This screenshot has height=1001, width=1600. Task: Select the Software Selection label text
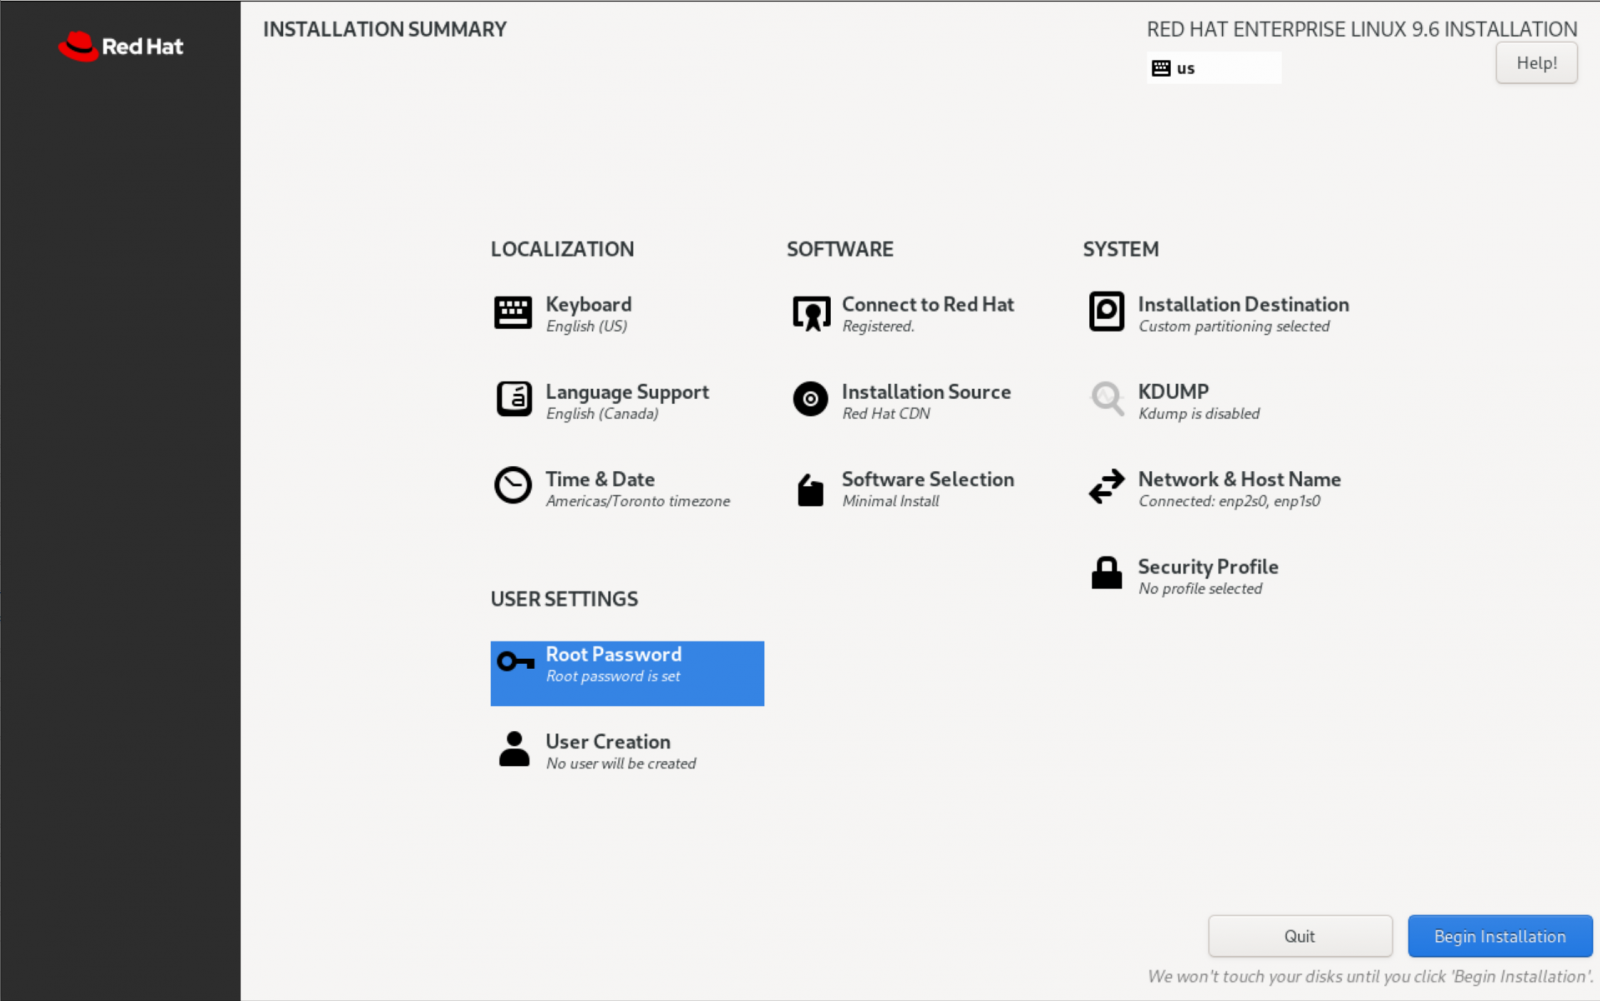click(927, 479)
